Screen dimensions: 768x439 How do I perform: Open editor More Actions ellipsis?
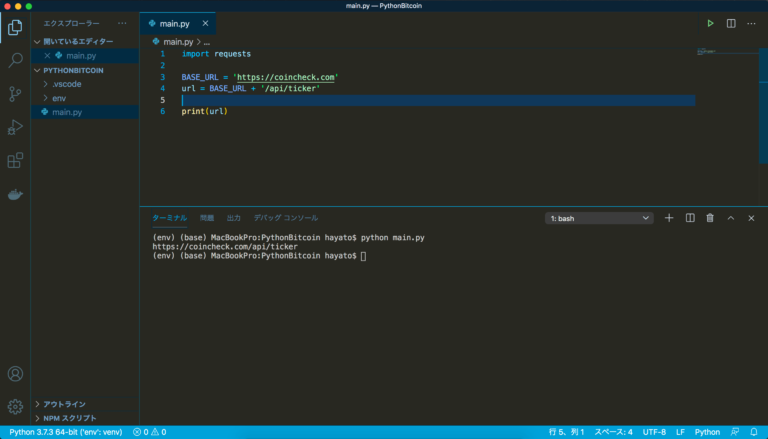click(x=751, y=24)
